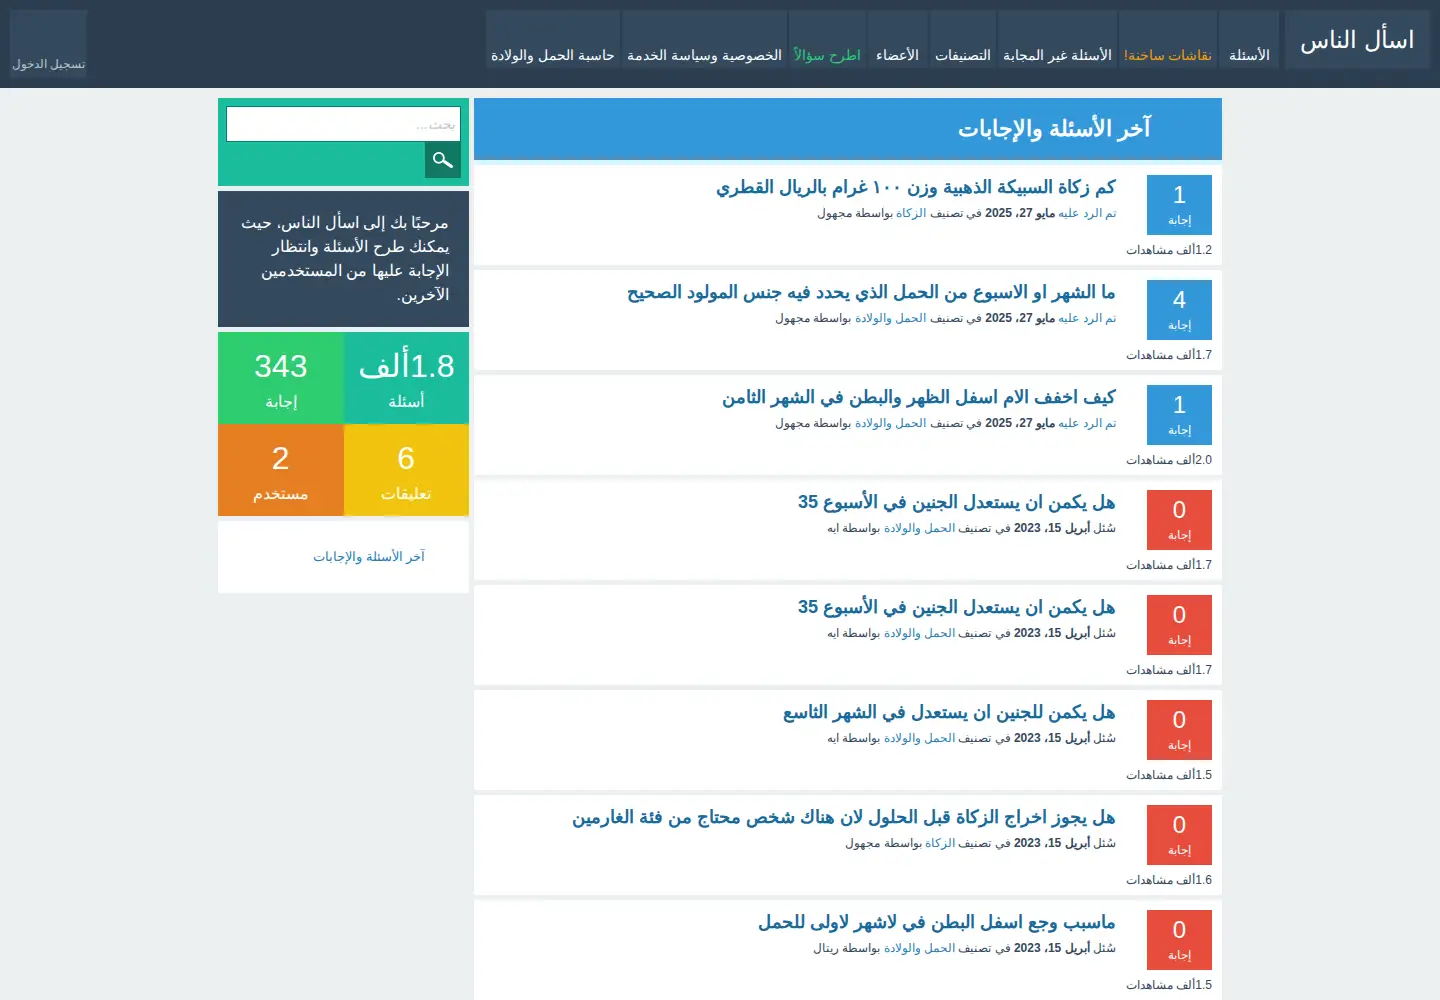Open the اسأل الناس site logo
This screenshot has width=1440, height=1000.
tap(1357, 40)
